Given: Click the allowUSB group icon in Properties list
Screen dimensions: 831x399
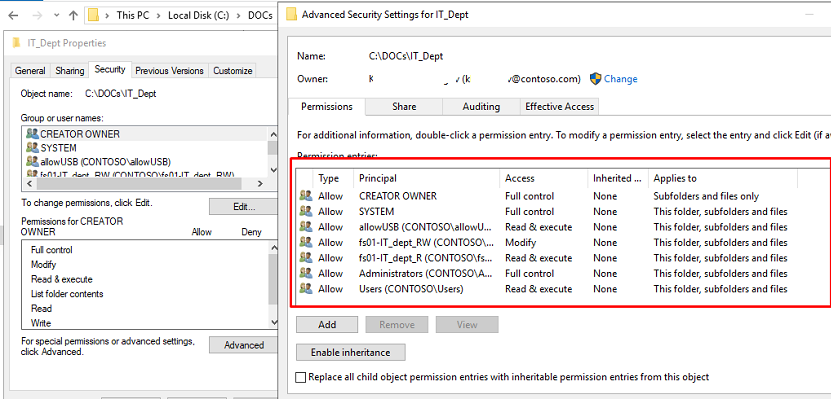Looking at the screenshot, I should [32, 162].
